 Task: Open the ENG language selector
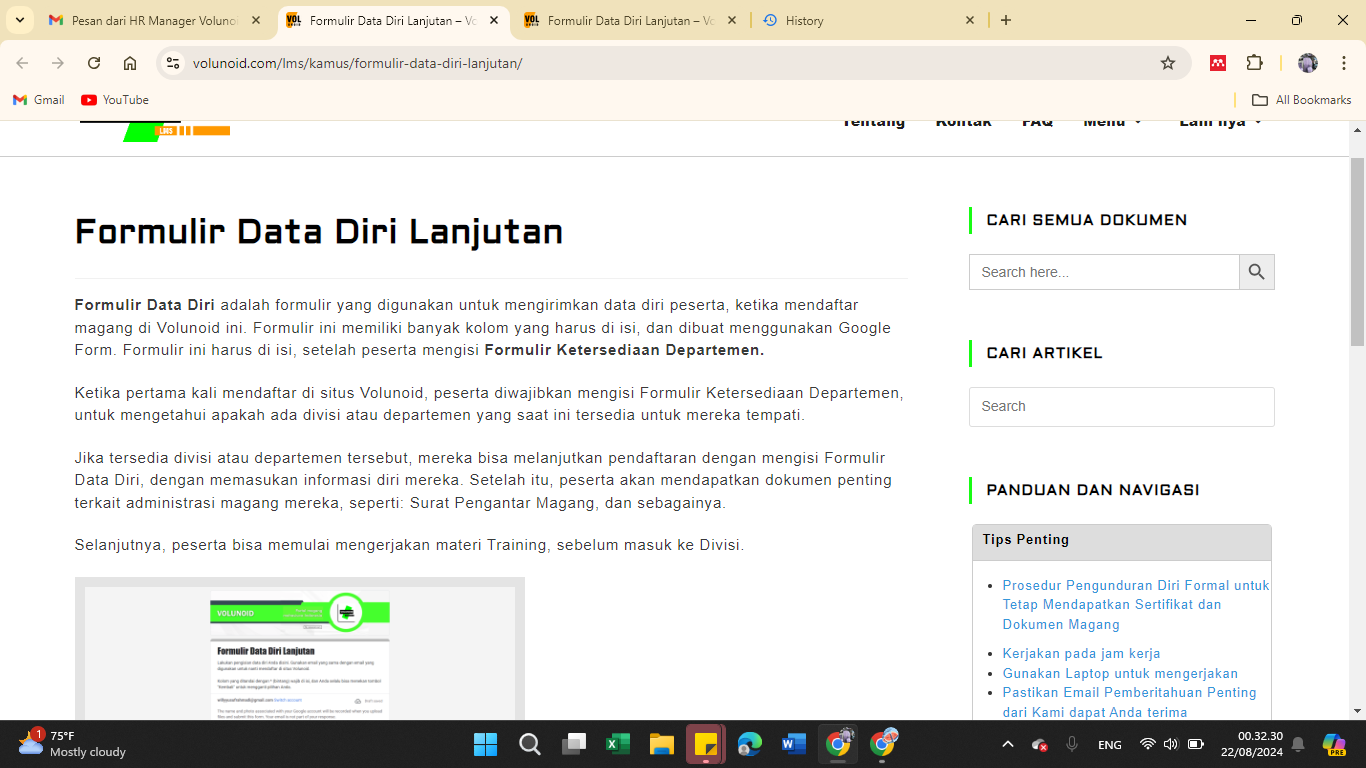point(1109,745)
